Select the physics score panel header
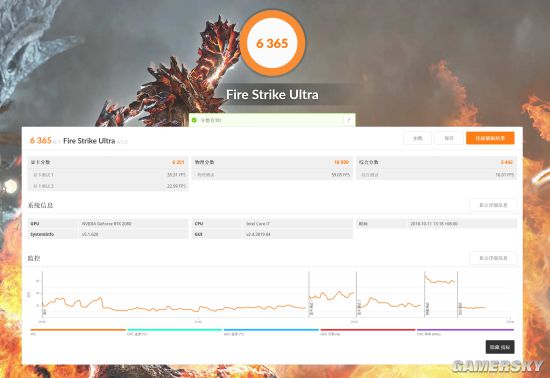The image size is (550, 378). click(272, 162)
